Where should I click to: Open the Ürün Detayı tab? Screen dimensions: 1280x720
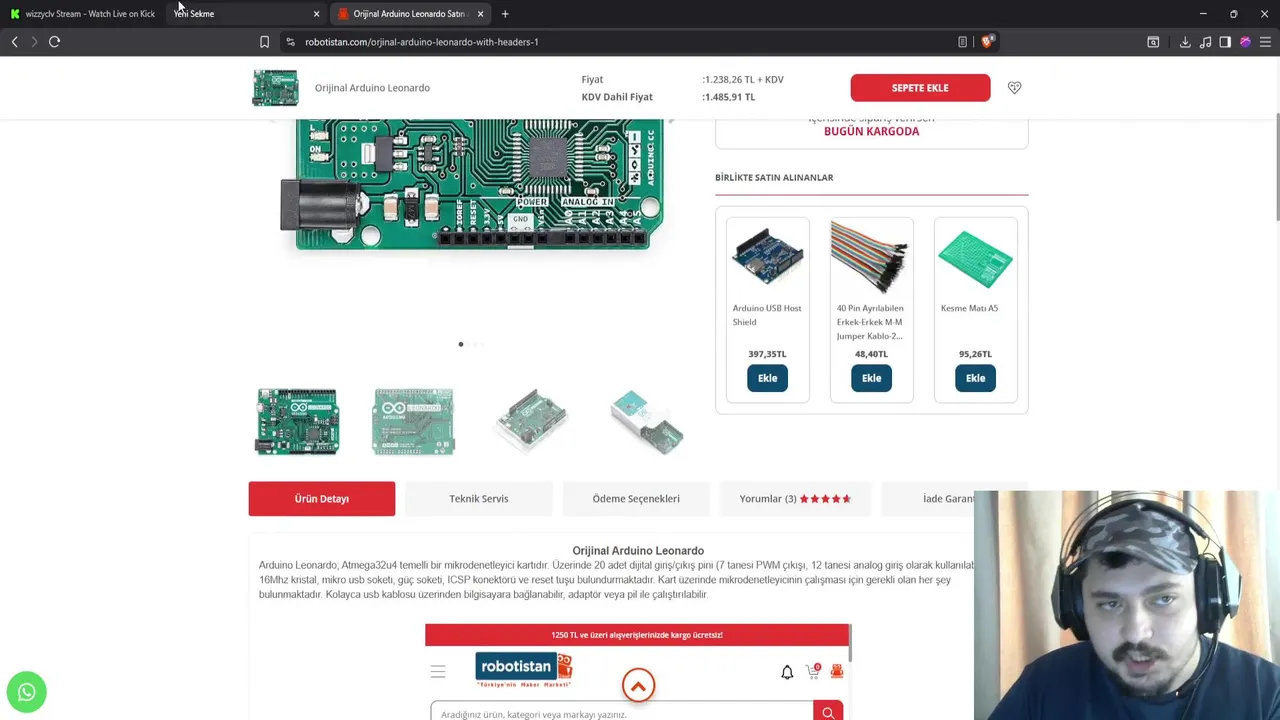point(322,498)
